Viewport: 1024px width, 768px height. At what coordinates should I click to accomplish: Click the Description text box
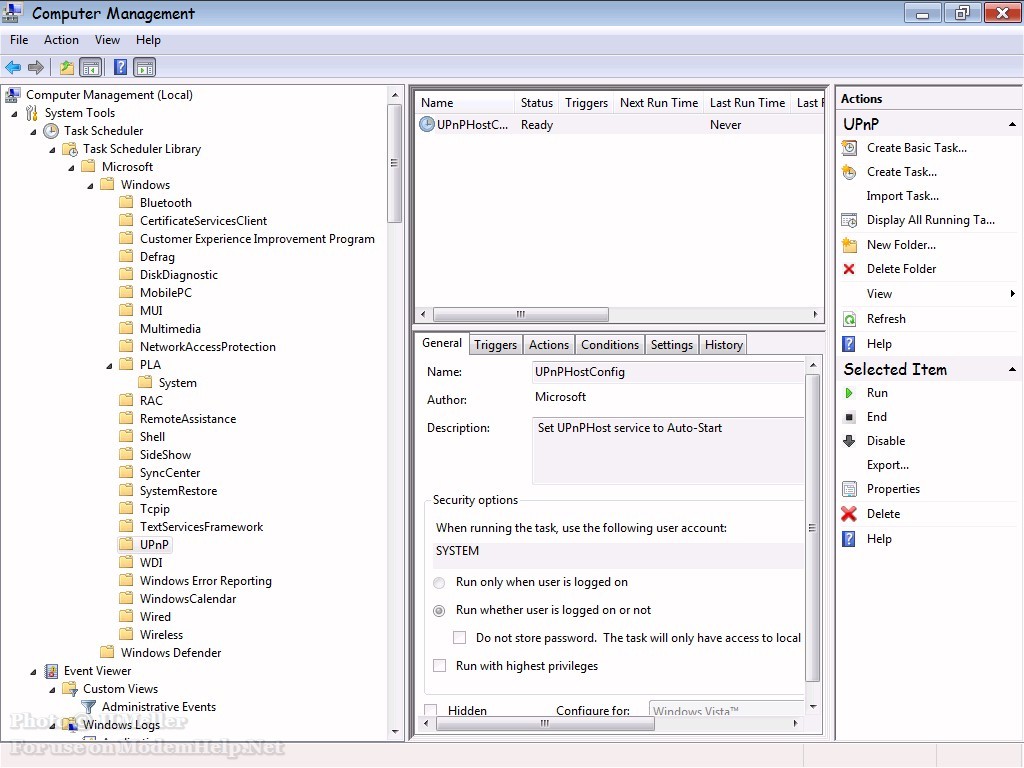[668, 451]
